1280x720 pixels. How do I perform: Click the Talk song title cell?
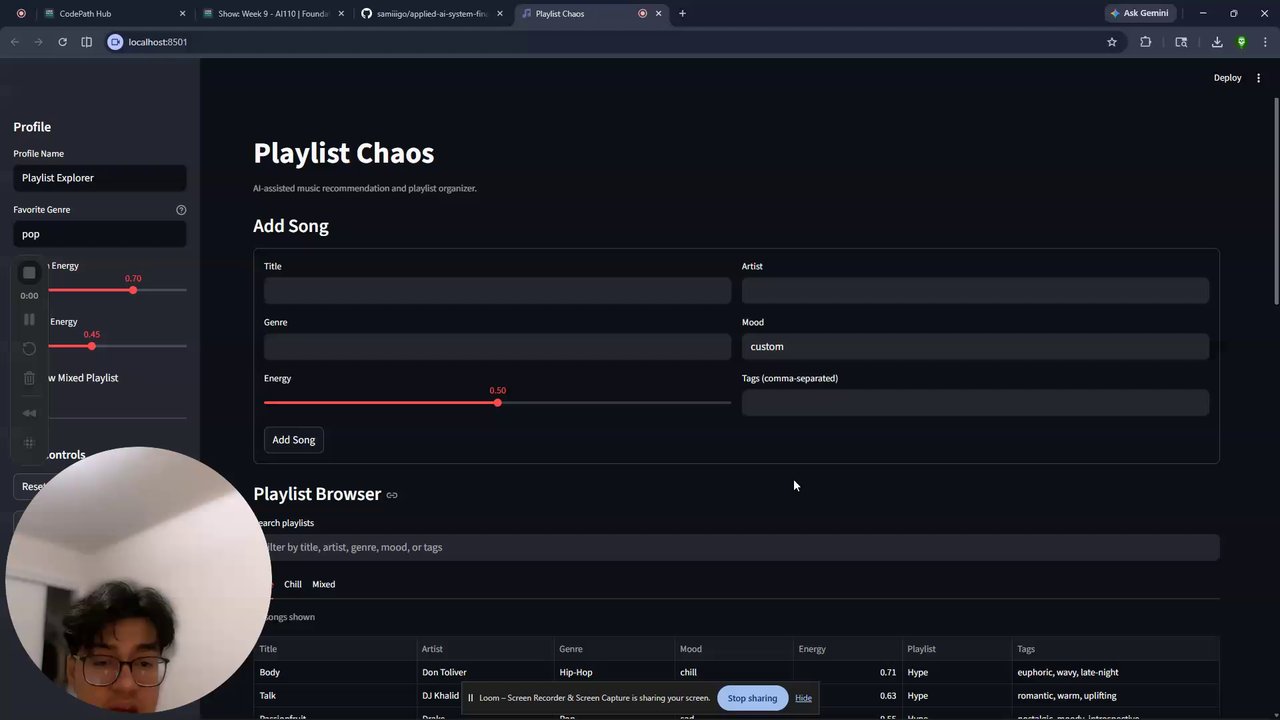point(335,695)
